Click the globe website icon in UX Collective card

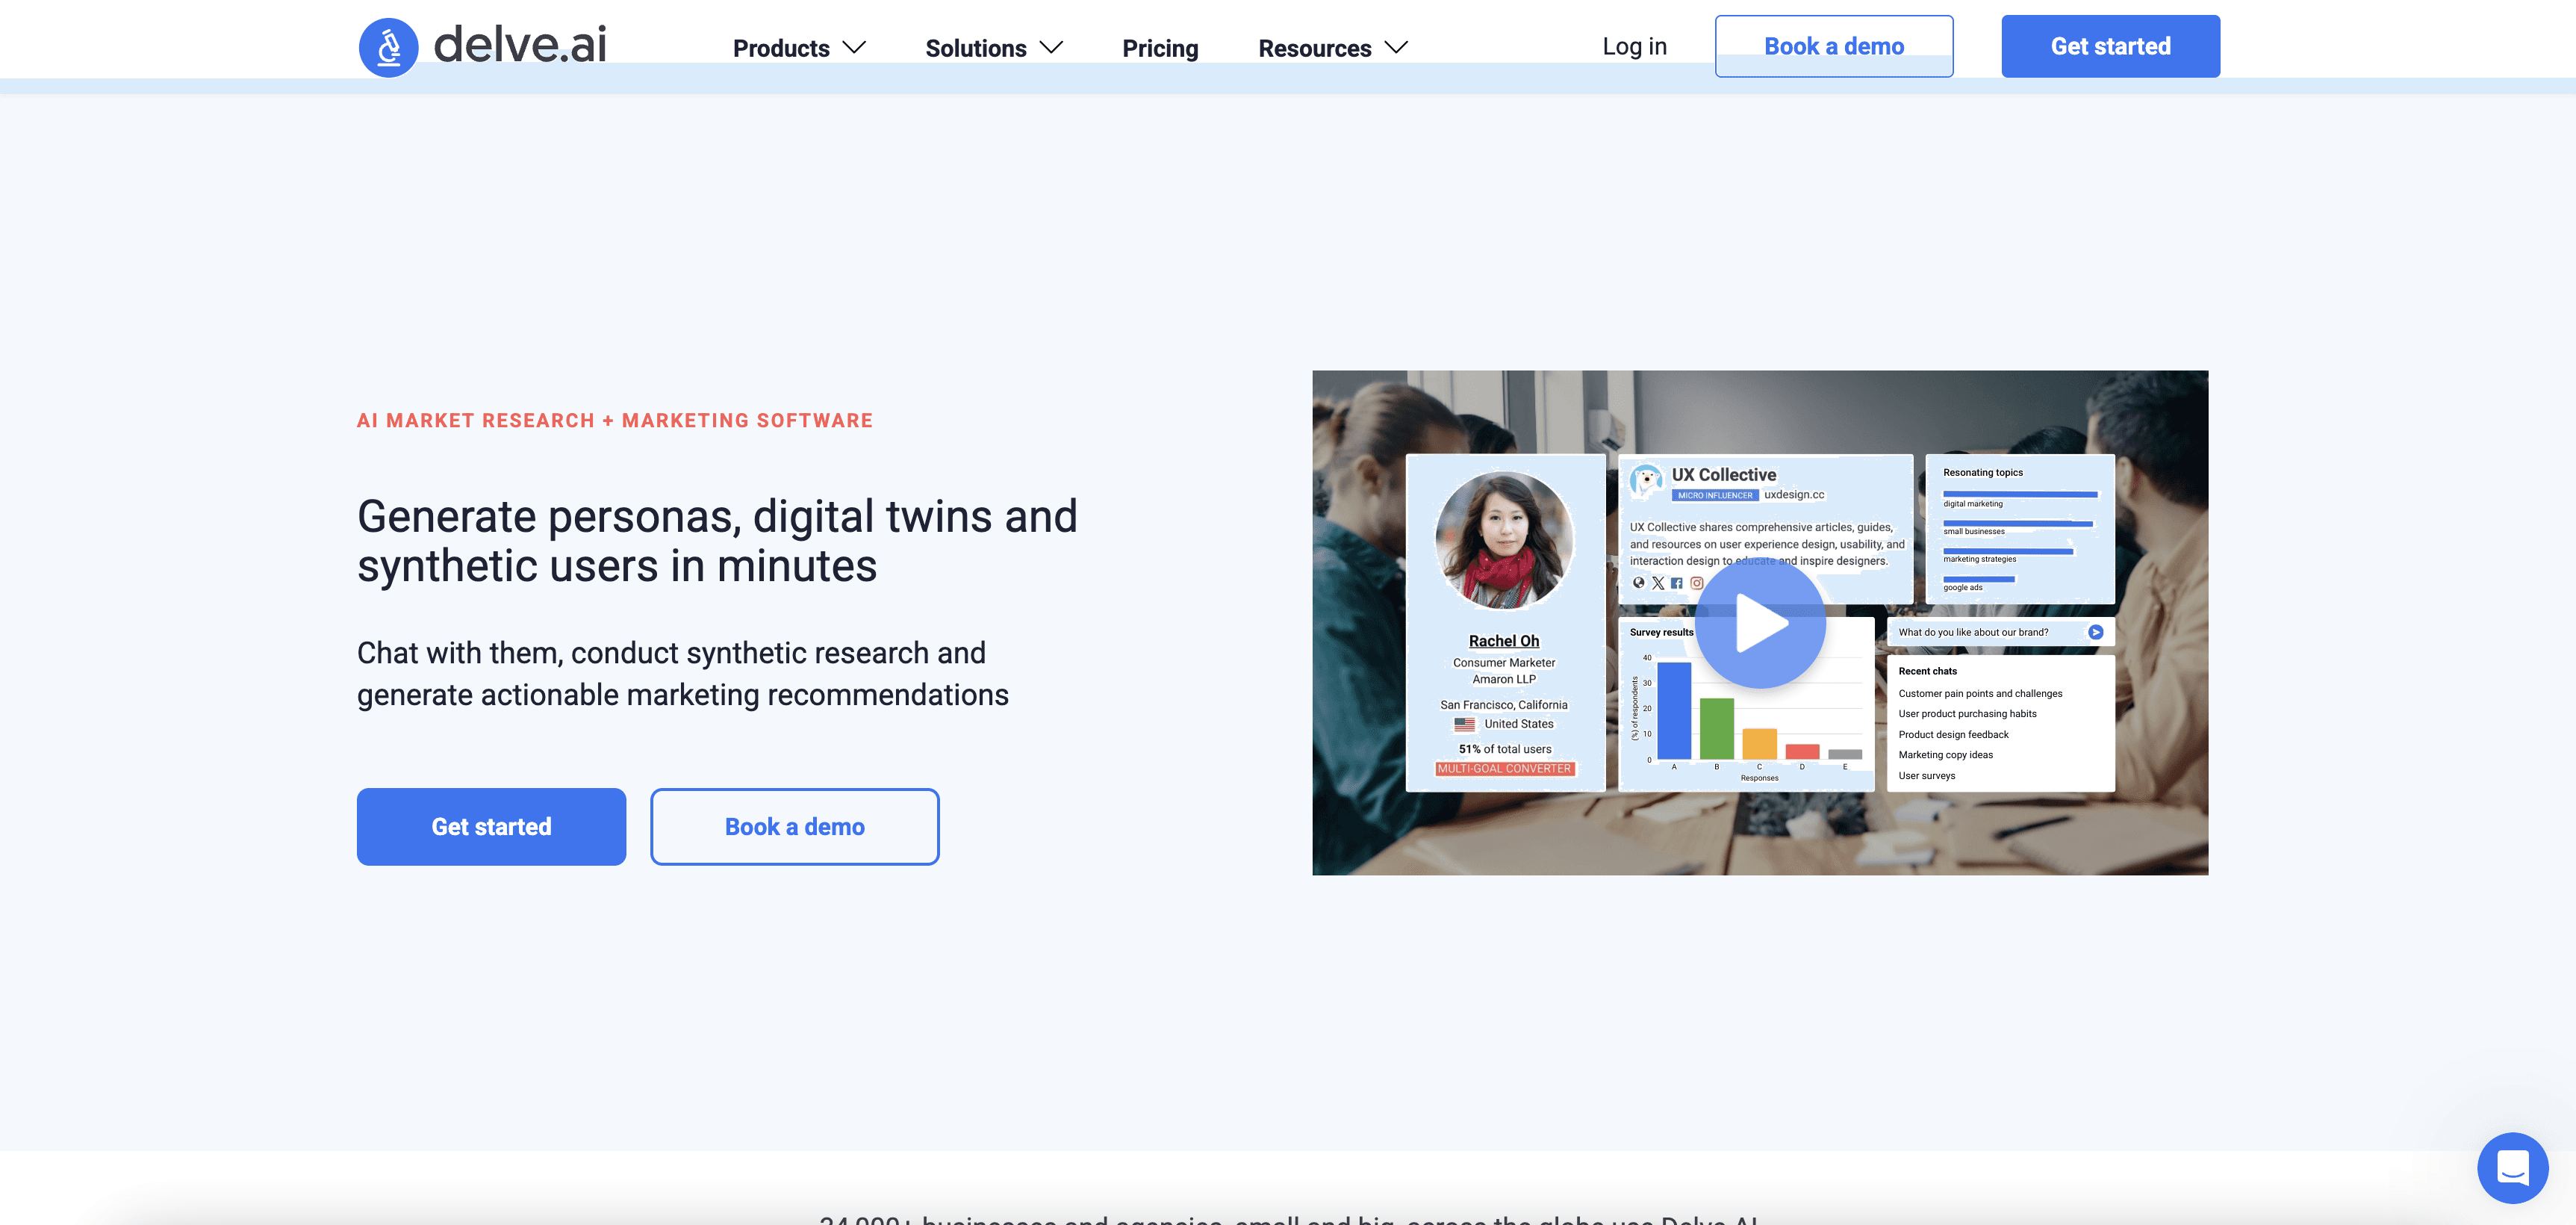tap(1638, 583)
